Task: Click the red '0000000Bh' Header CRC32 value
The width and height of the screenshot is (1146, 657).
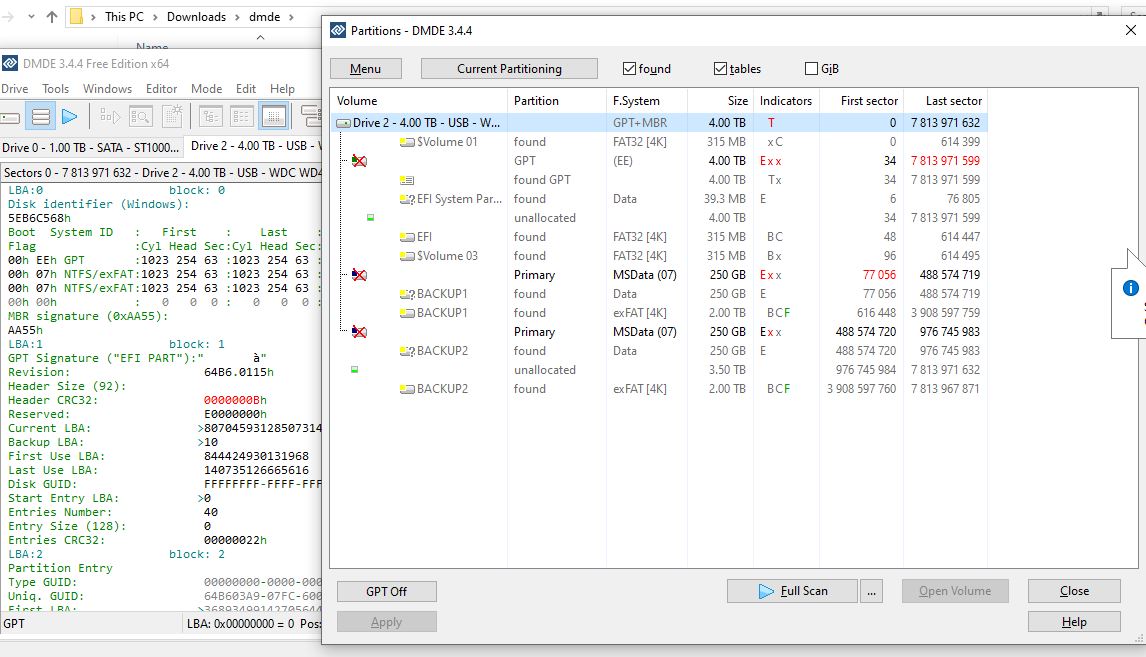Action: click(235, 400)
